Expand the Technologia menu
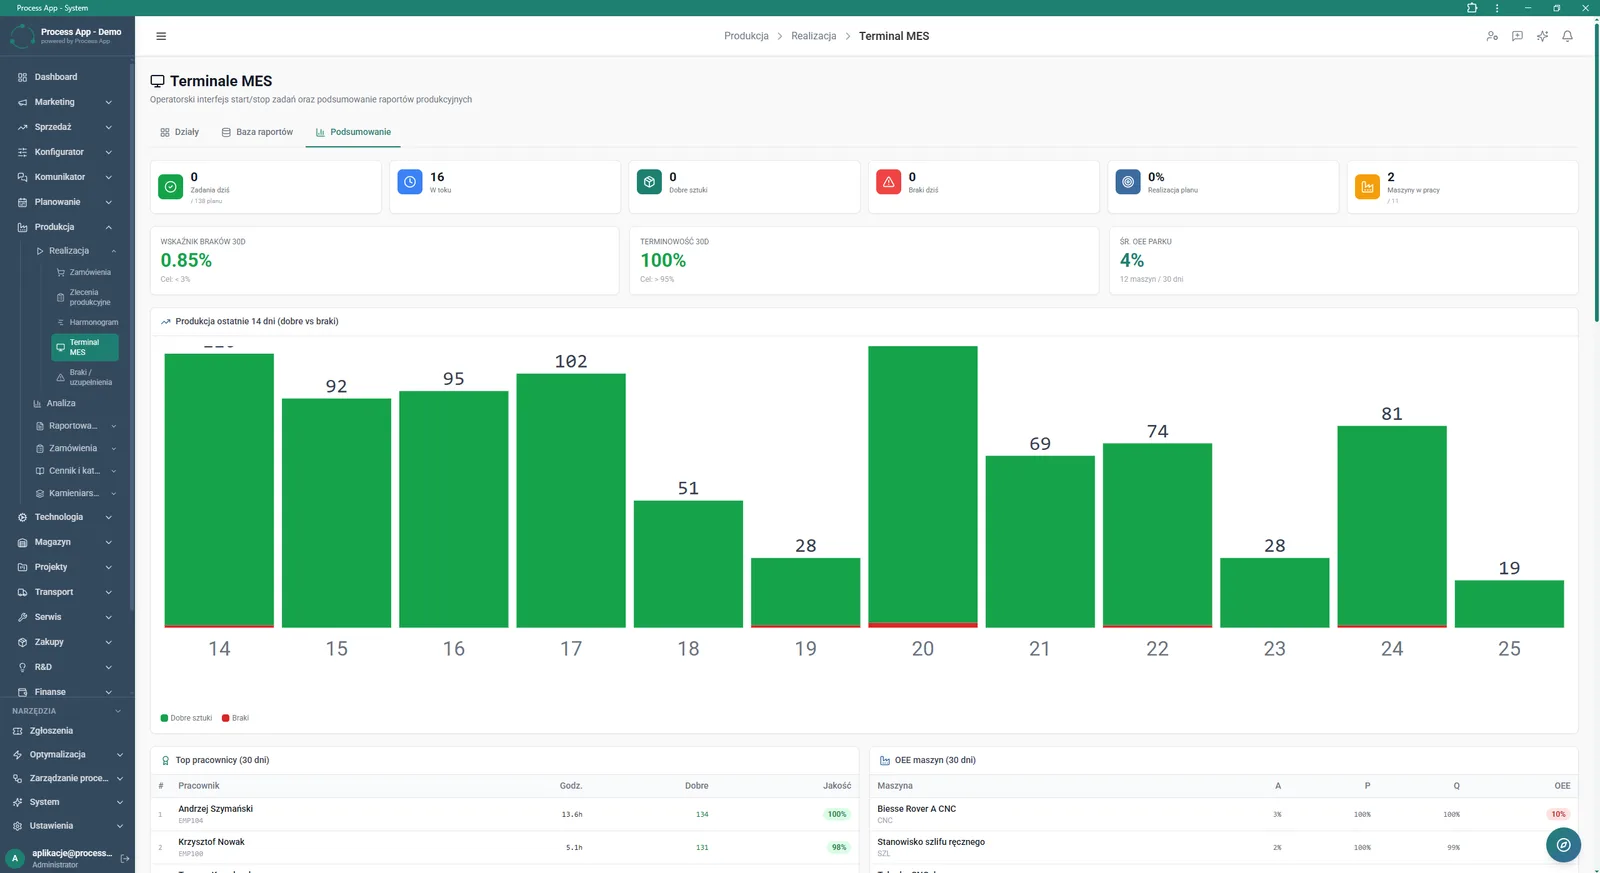This screenshot has height=873, width=1600. click(66, 517)
